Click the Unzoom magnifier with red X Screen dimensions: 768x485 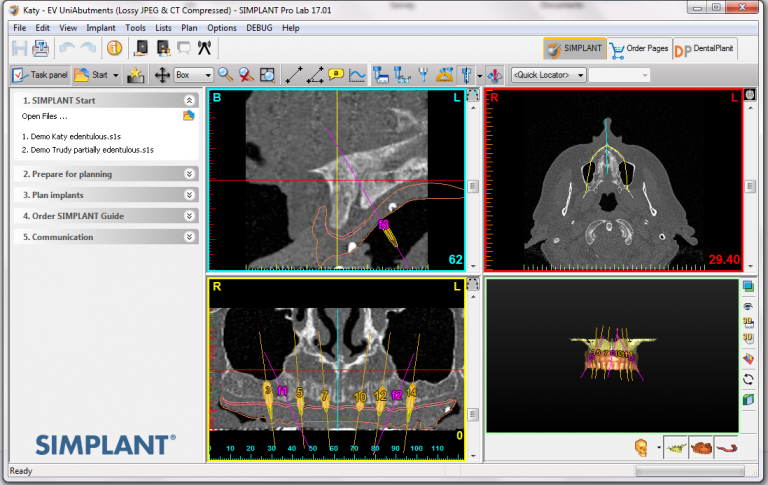pyautogui.click(x=246, y=75)
